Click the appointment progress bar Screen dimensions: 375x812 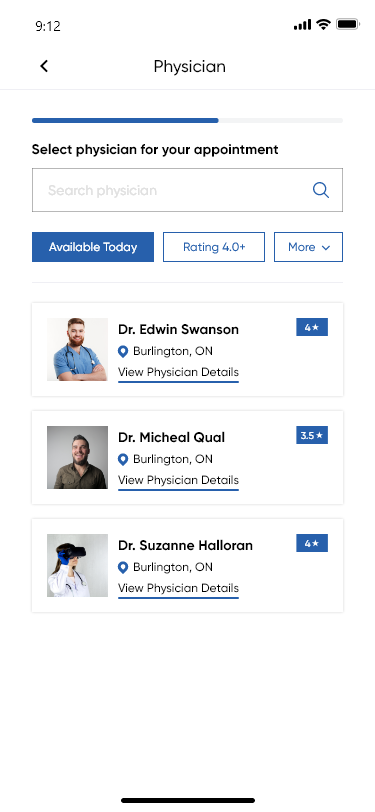[188, 121]
